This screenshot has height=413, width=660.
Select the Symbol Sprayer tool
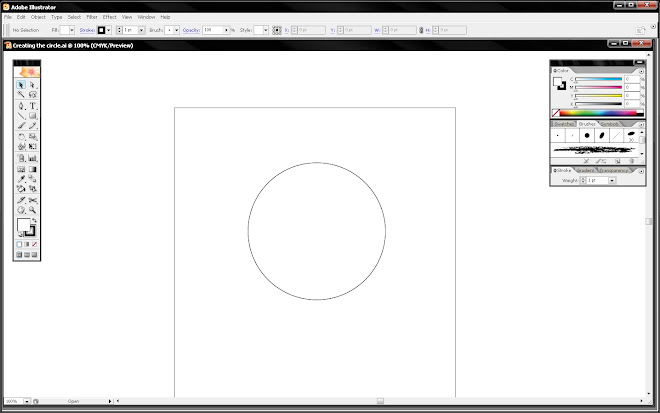point(21,158)
